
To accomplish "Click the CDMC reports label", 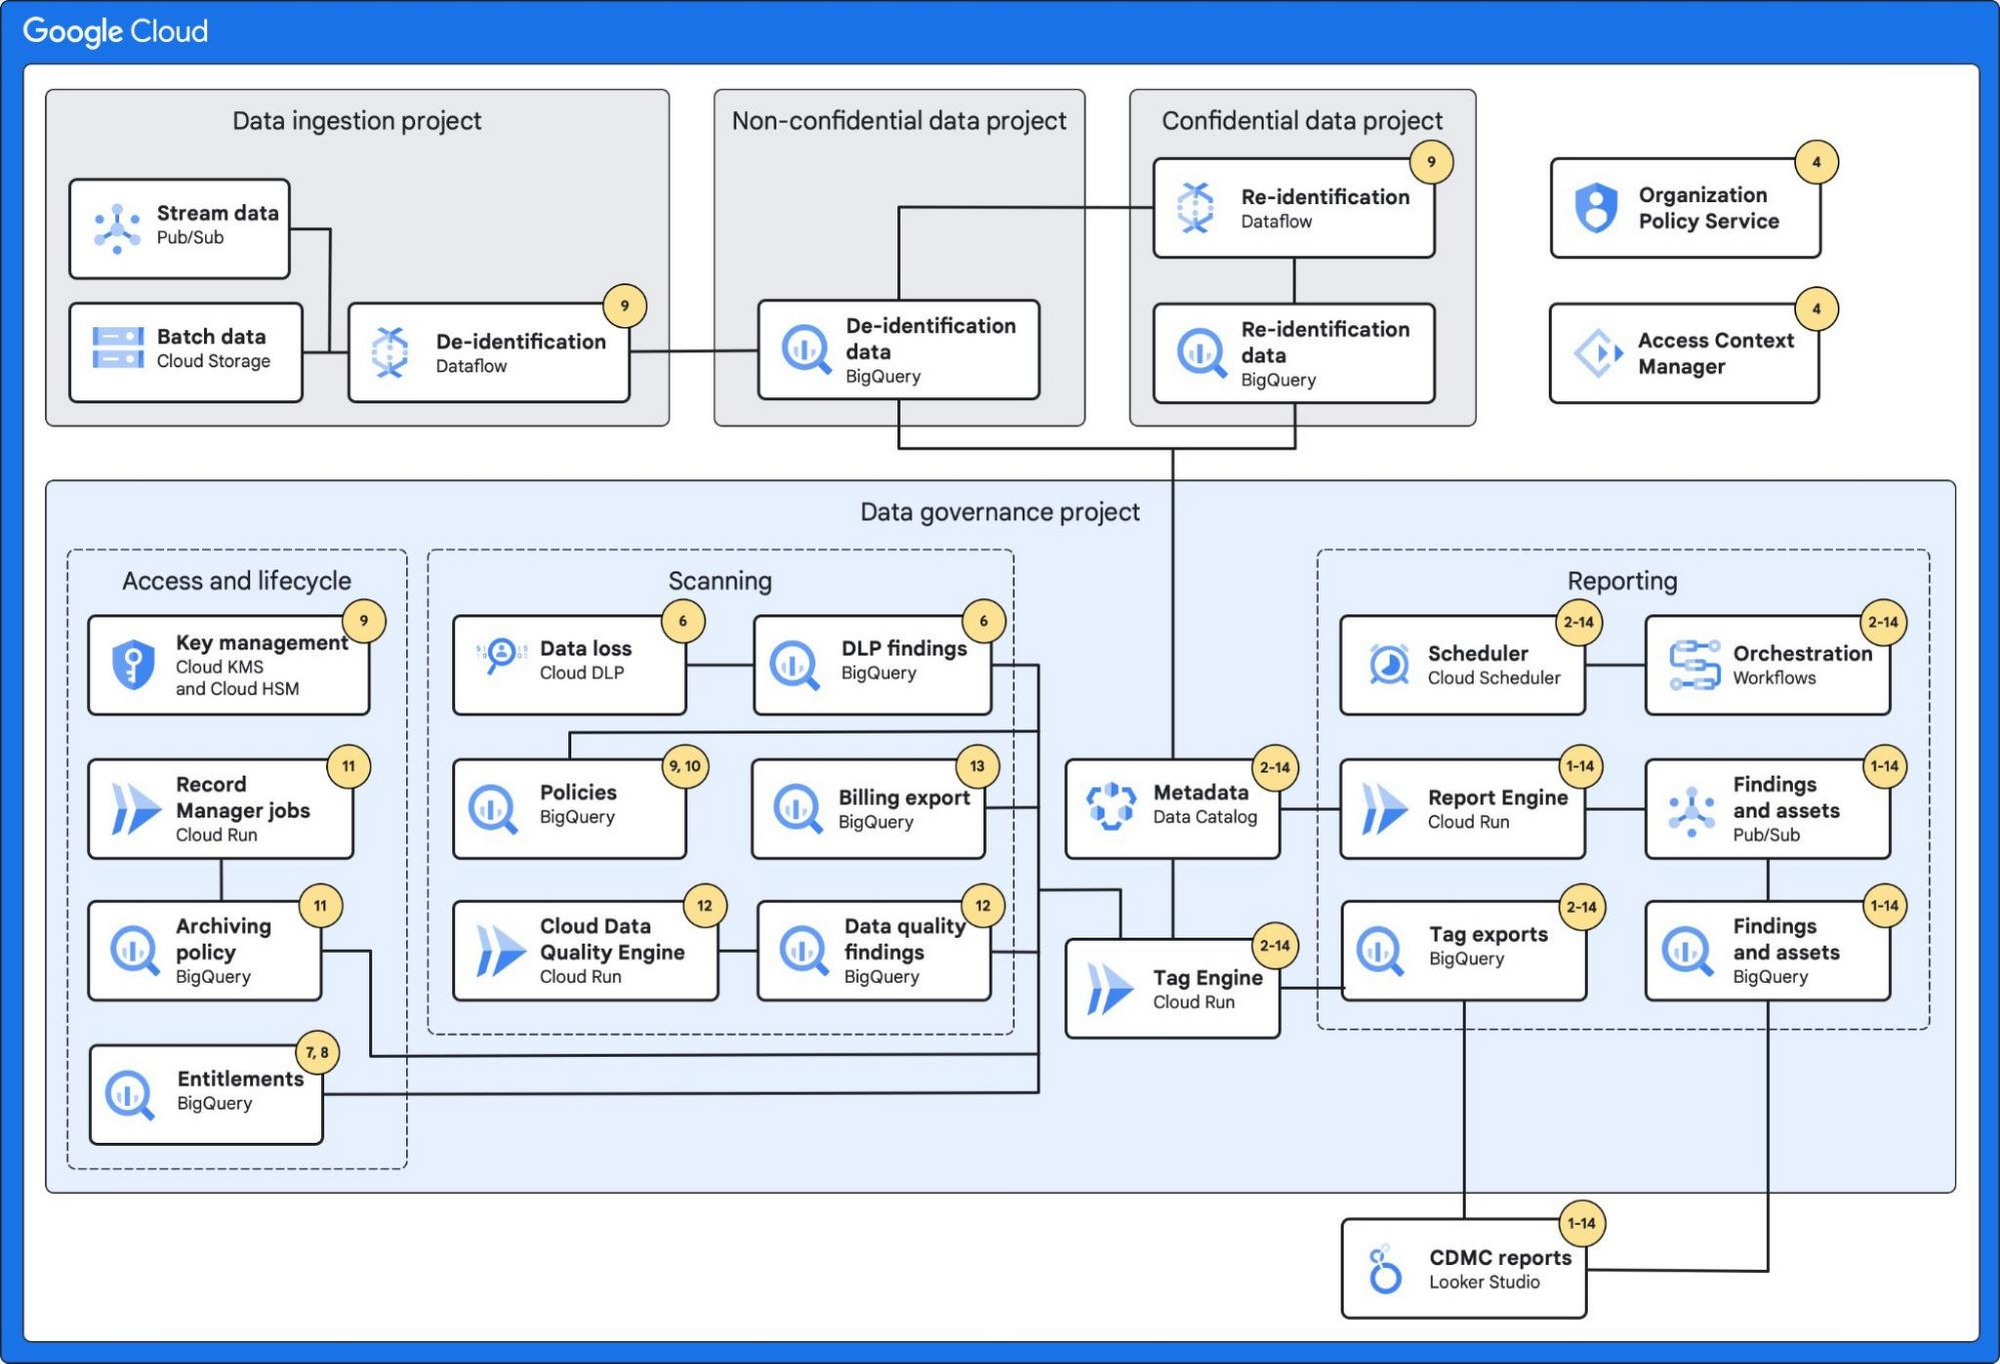I will tap(1500, 1258).
